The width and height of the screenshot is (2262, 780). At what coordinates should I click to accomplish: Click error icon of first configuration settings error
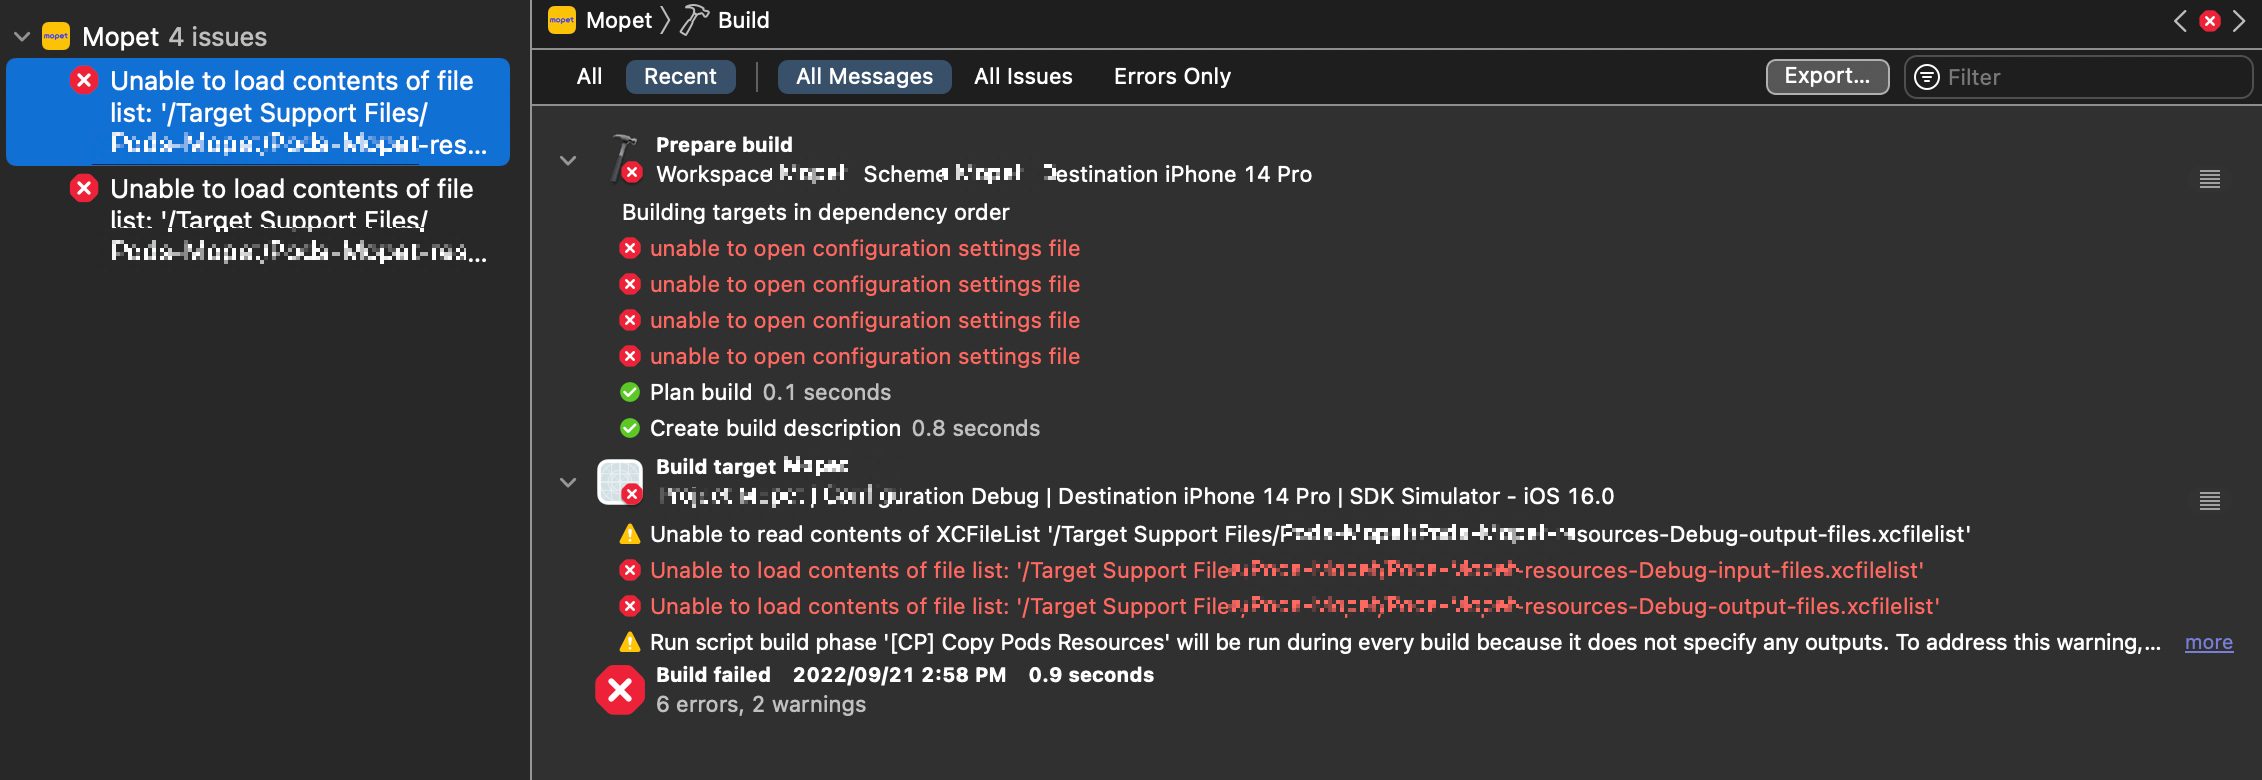pyautogui.click(x=630, y=248)
